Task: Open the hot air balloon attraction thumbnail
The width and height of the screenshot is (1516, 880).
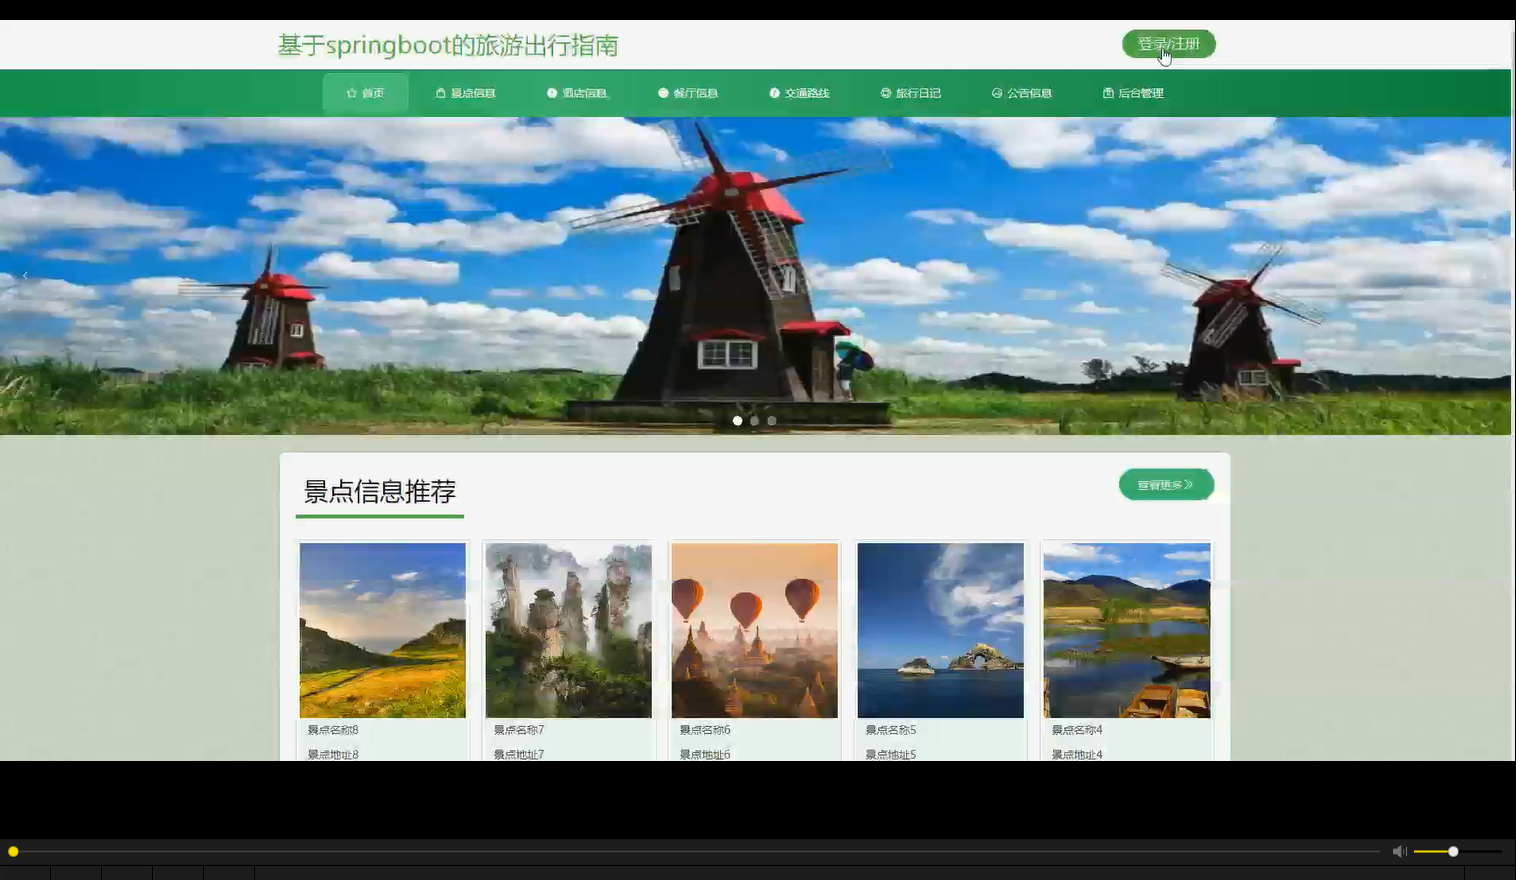Action: coord(754,630)
